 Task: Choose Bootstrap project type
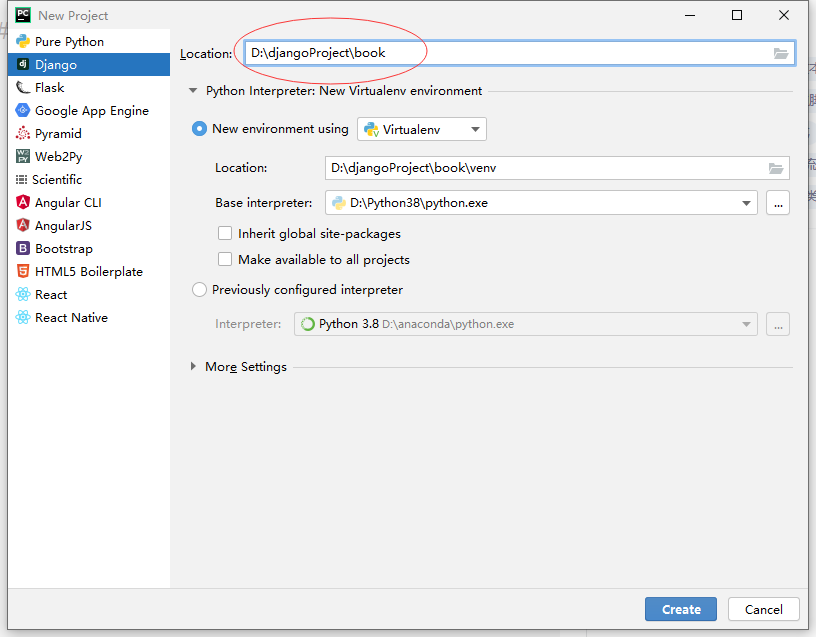pos(89,248)
